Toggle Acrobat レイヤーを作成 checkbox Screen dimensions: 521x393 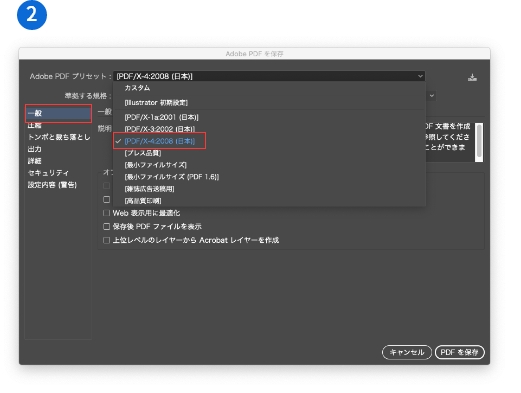[x=106, y=240]
